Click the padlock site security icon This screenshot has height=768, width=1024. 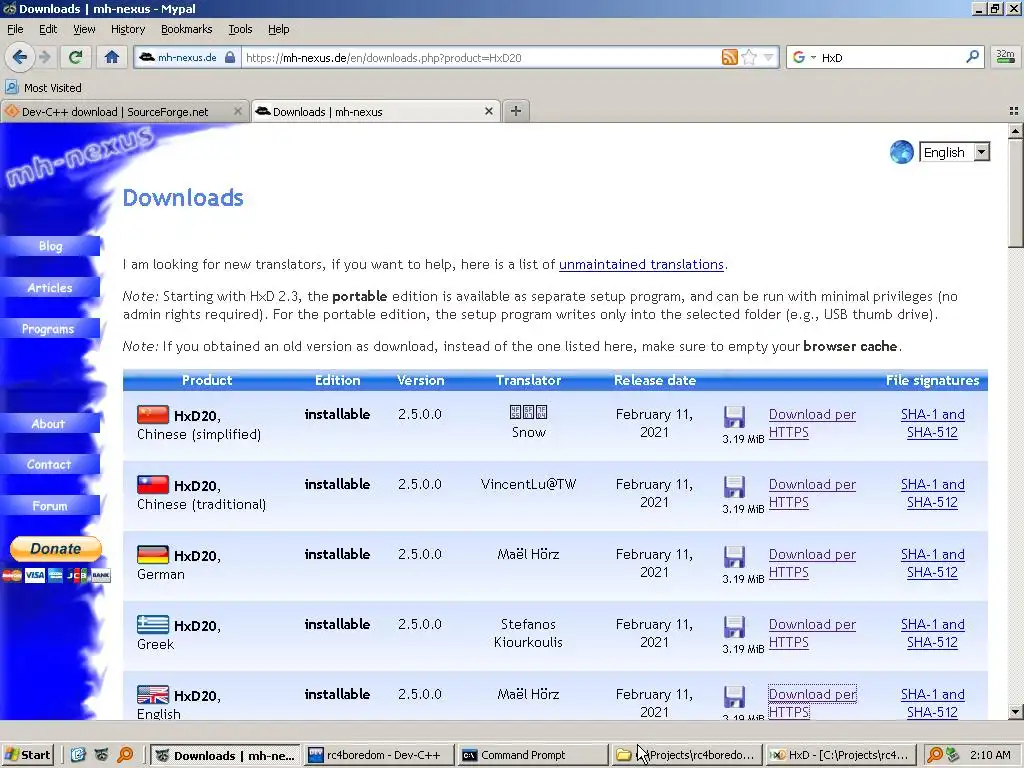pyautogui.click(x=230, y=57)
